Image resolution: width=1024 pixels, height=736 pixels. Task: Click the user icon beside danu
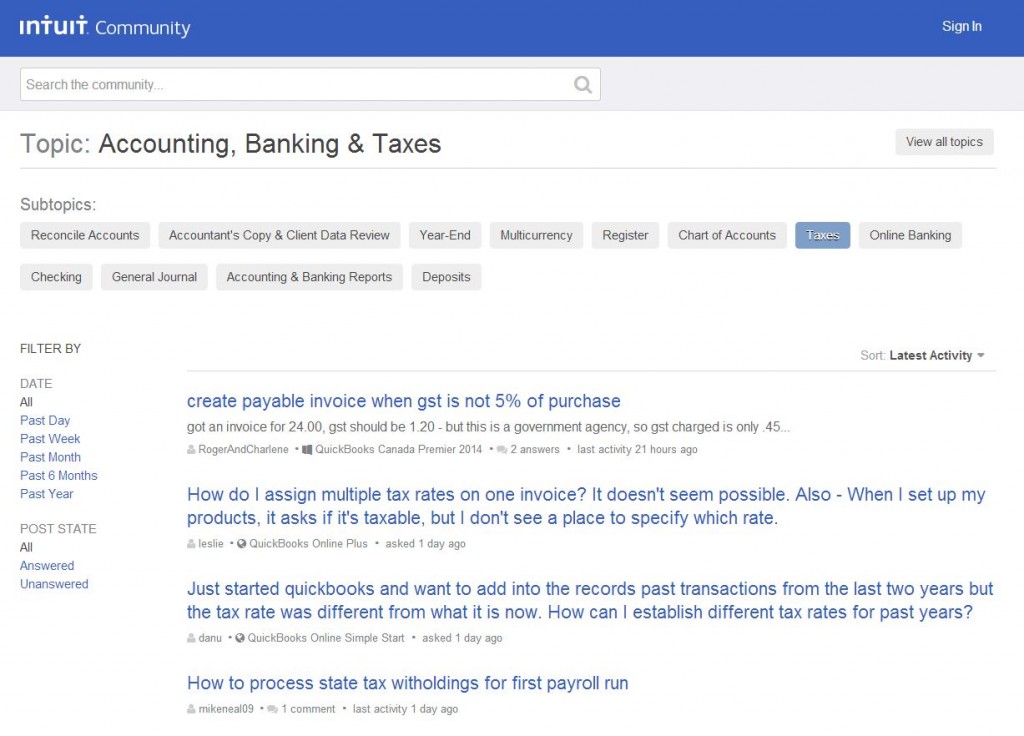[192, 638]
